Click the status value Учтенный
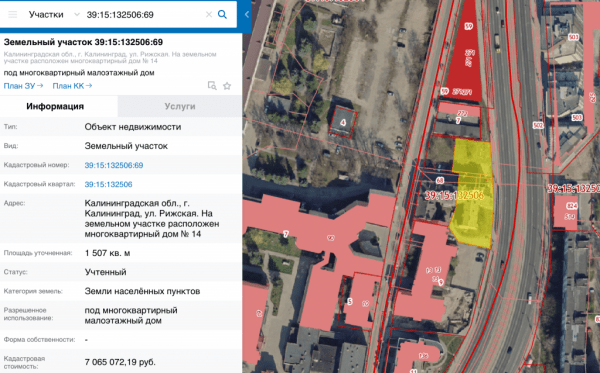The width and height of the screenshot is (600, 373). click(105, 272)
